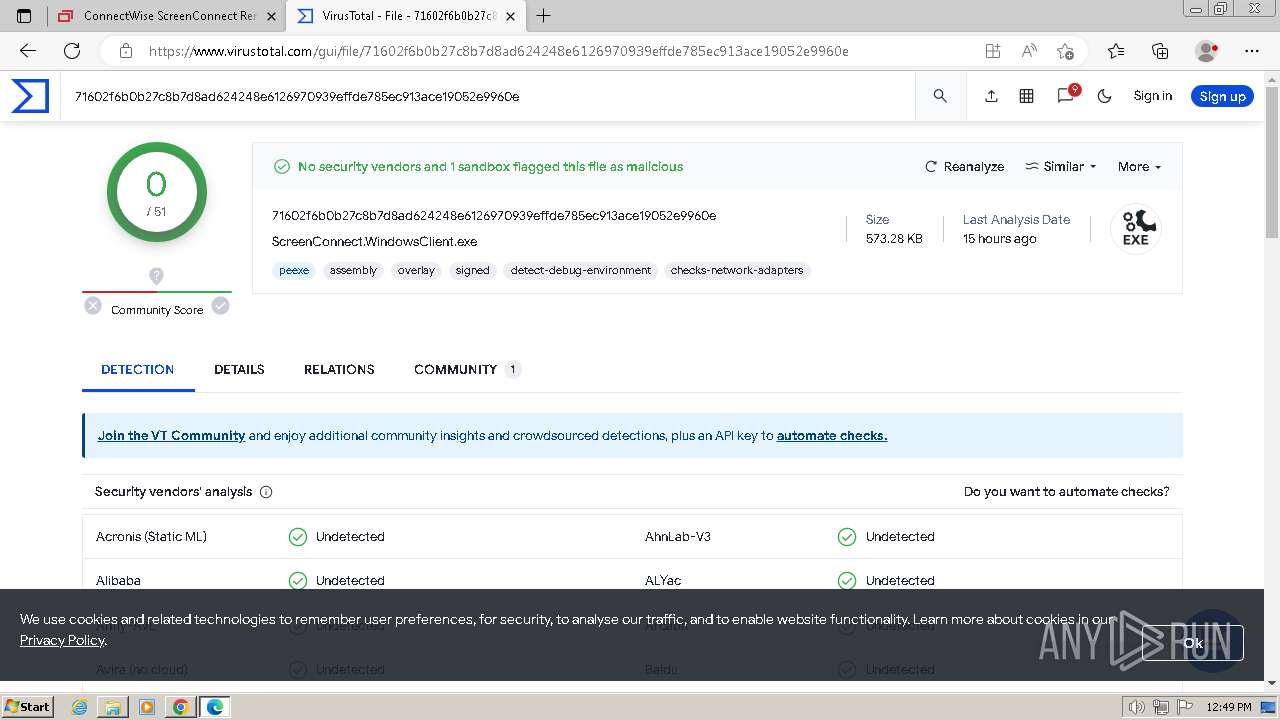Click the apps icon in the address bar
Viewport: 1280px width, 720px height.
(x=992, y=51)
